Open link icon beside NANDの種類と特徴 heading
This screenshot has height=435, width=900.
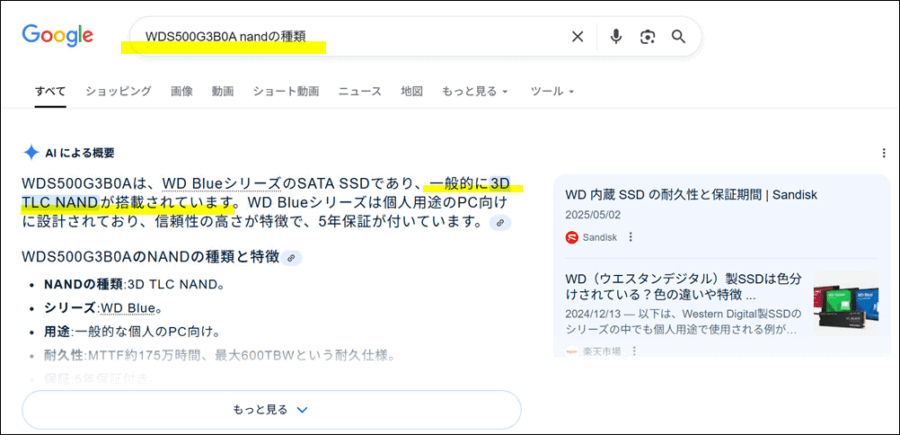pos(291,258)
